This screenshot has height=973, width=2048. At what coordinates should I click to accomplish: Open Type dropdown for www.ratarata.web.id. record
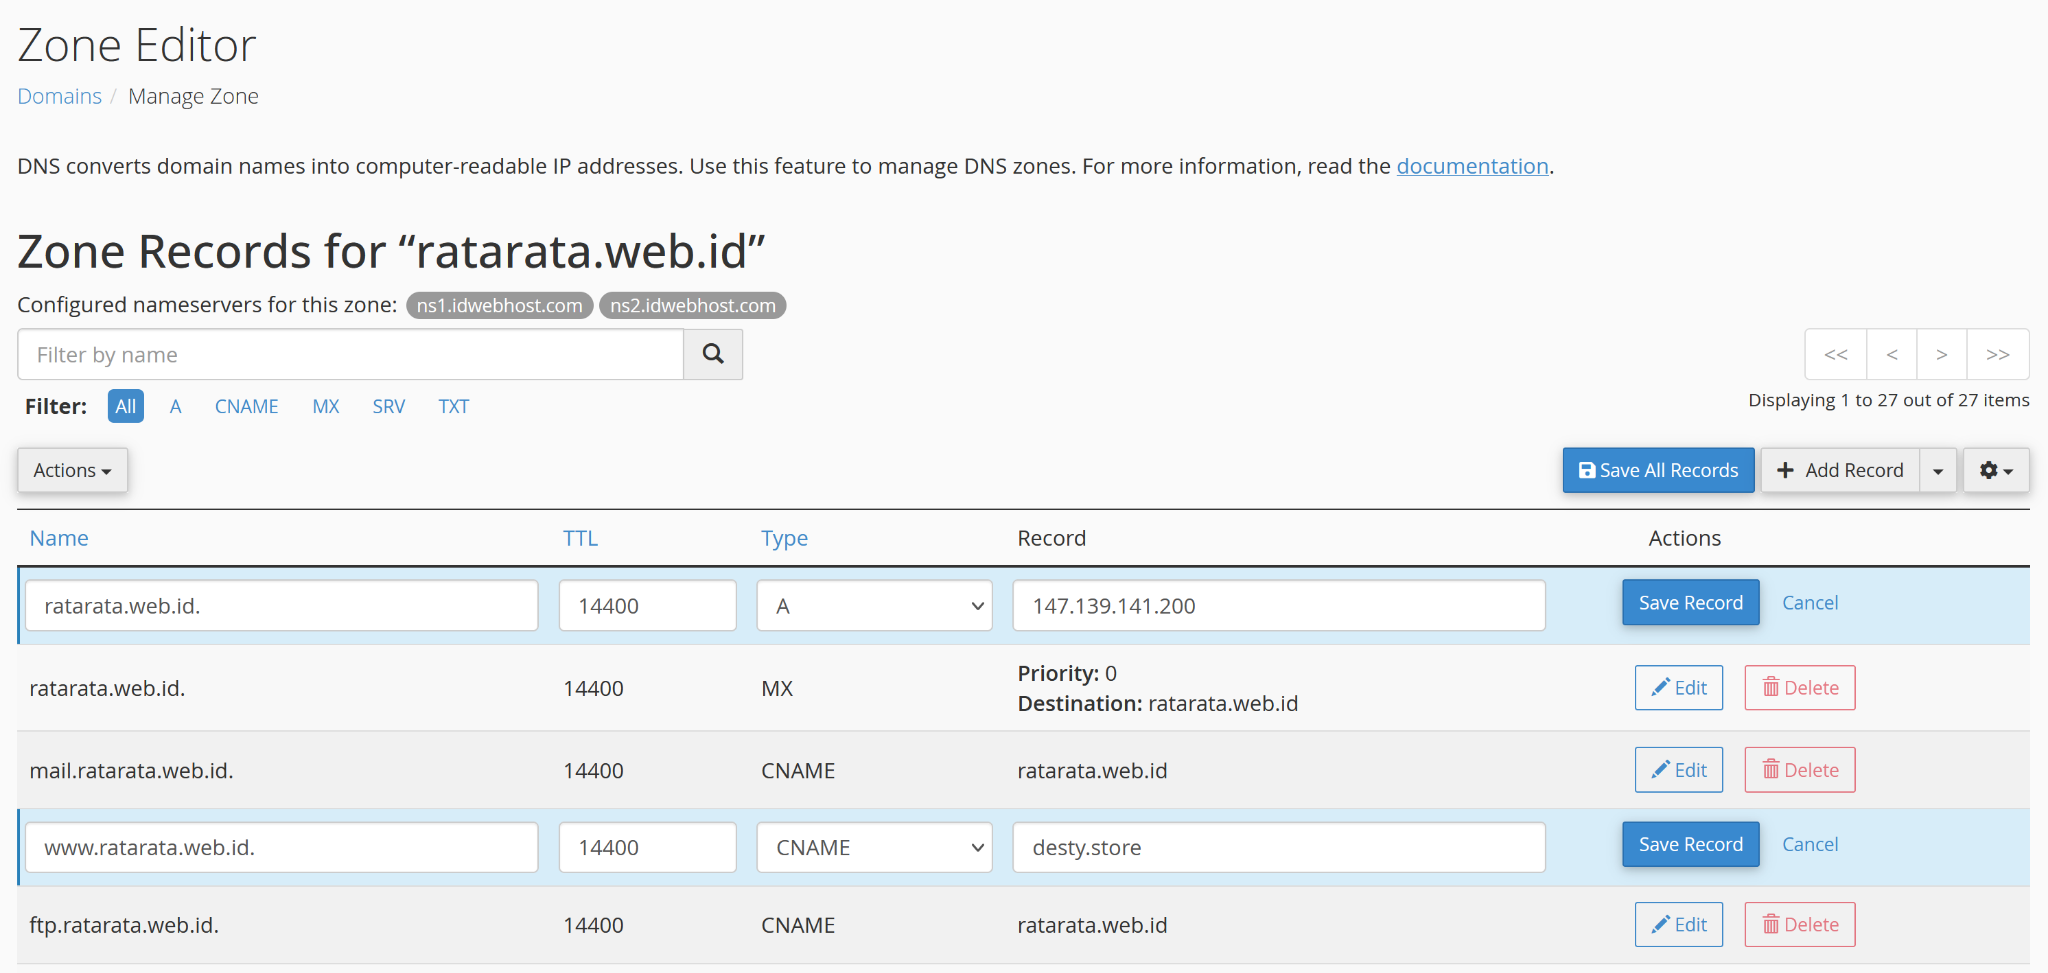click(874, 847)
